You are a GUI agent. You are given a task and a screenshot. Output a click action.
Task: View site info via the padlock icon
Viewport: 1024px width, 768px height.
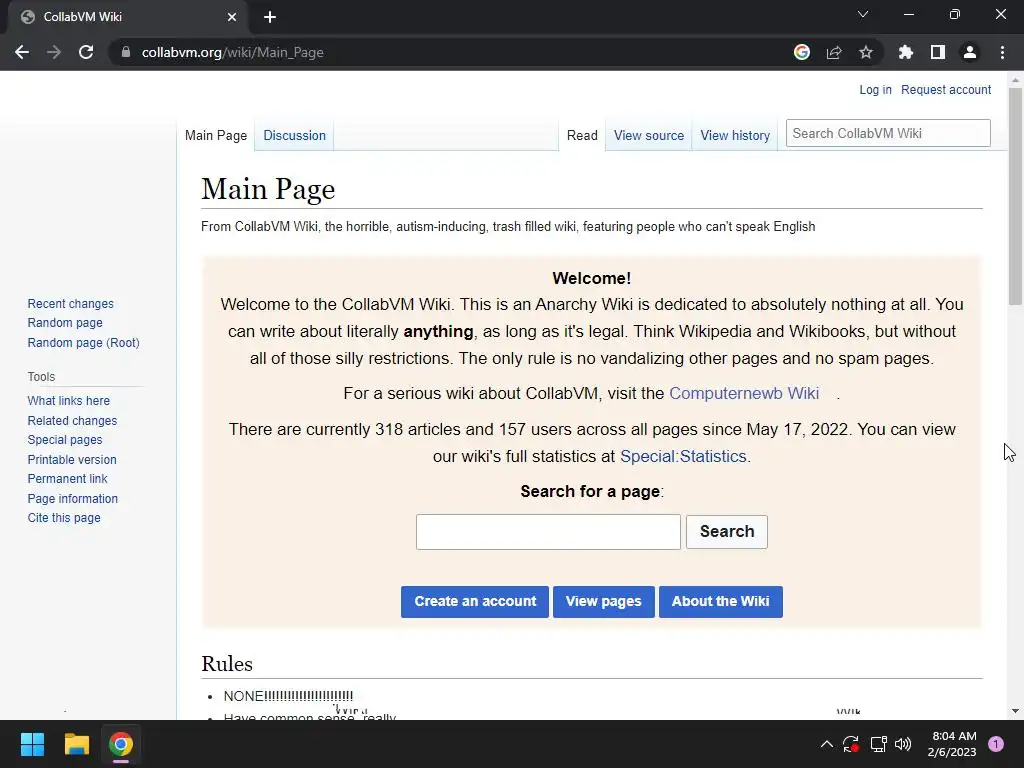[126, 52]
